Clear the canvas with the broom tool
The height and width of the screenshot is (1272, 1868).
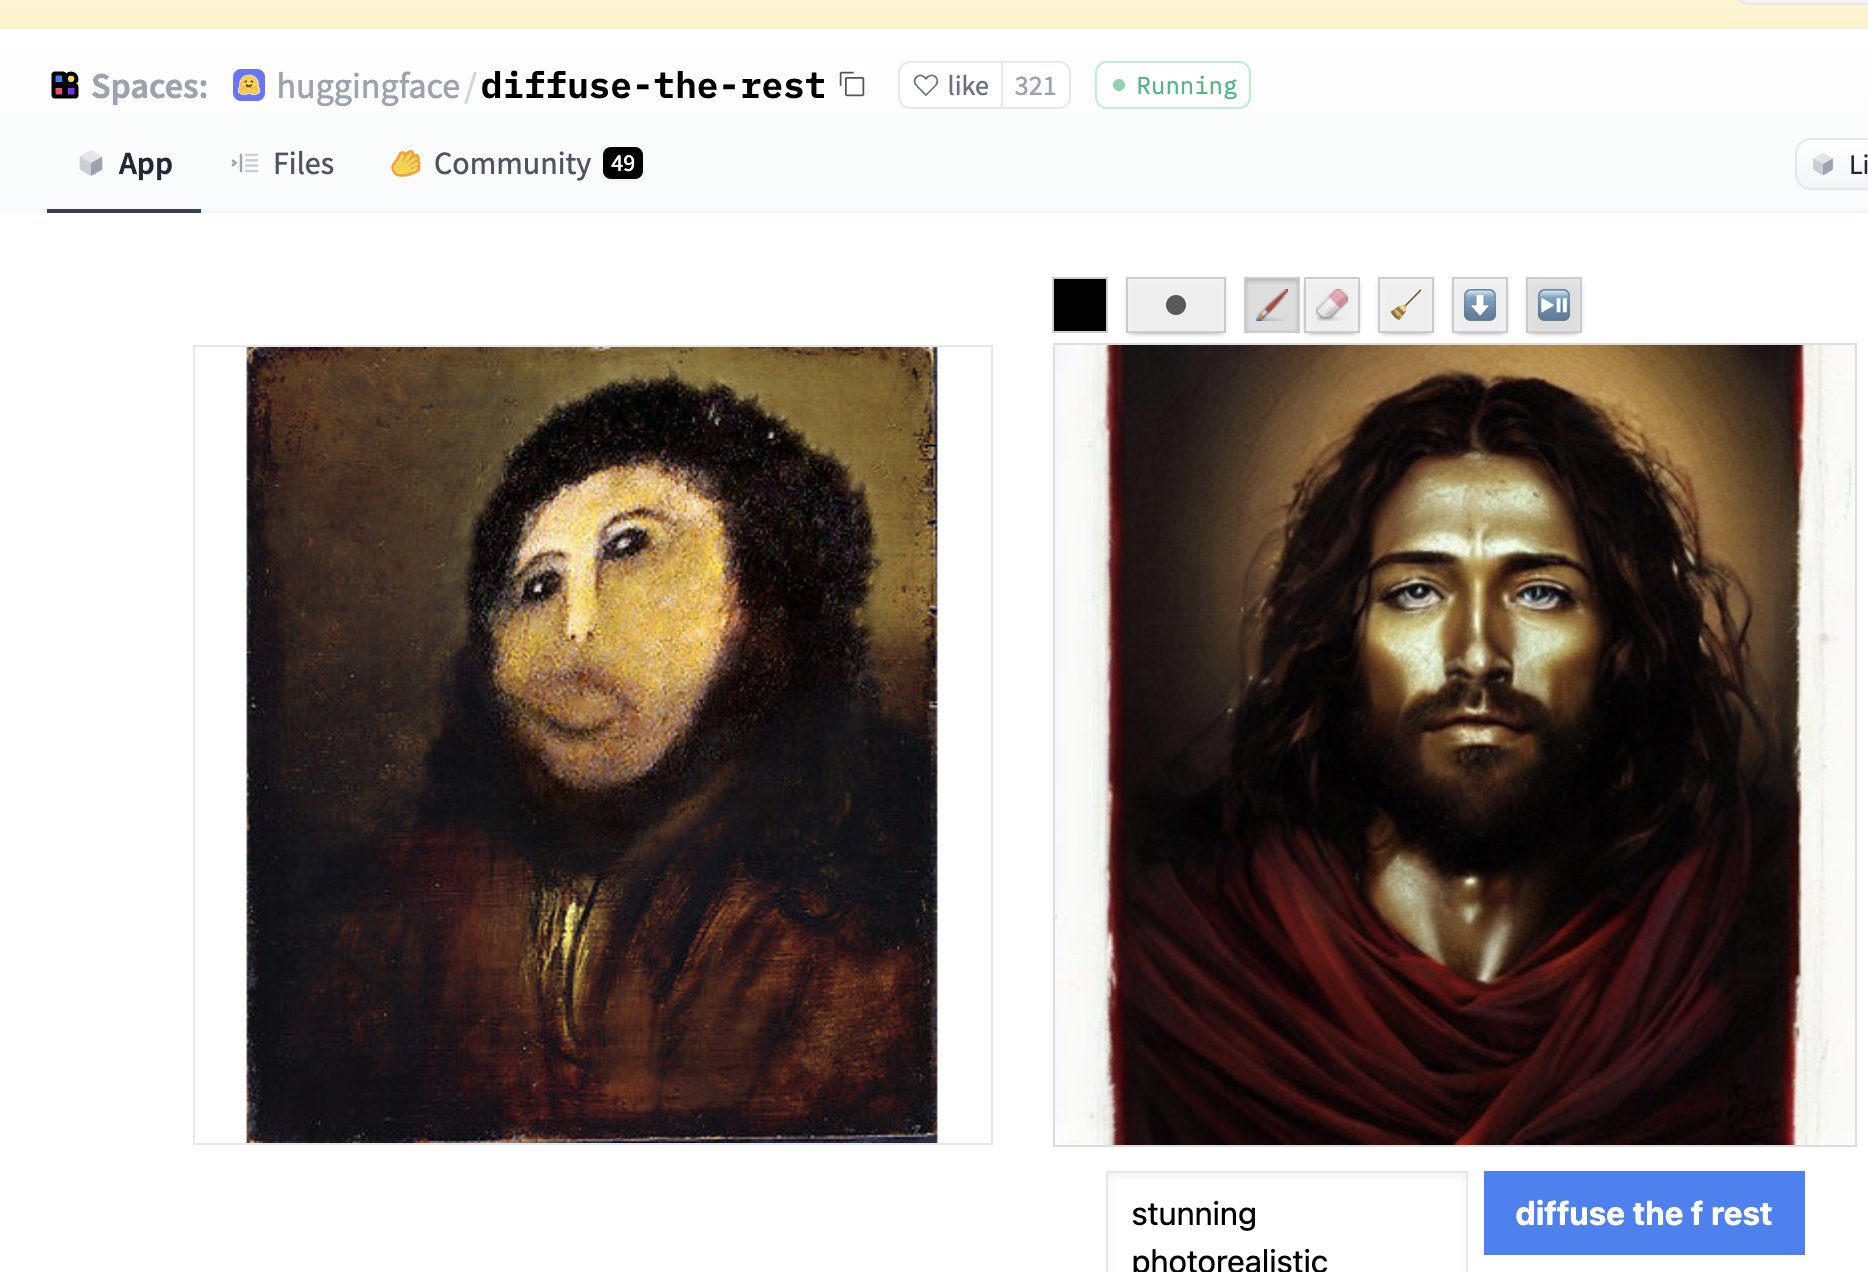(x=1405, y=306)
